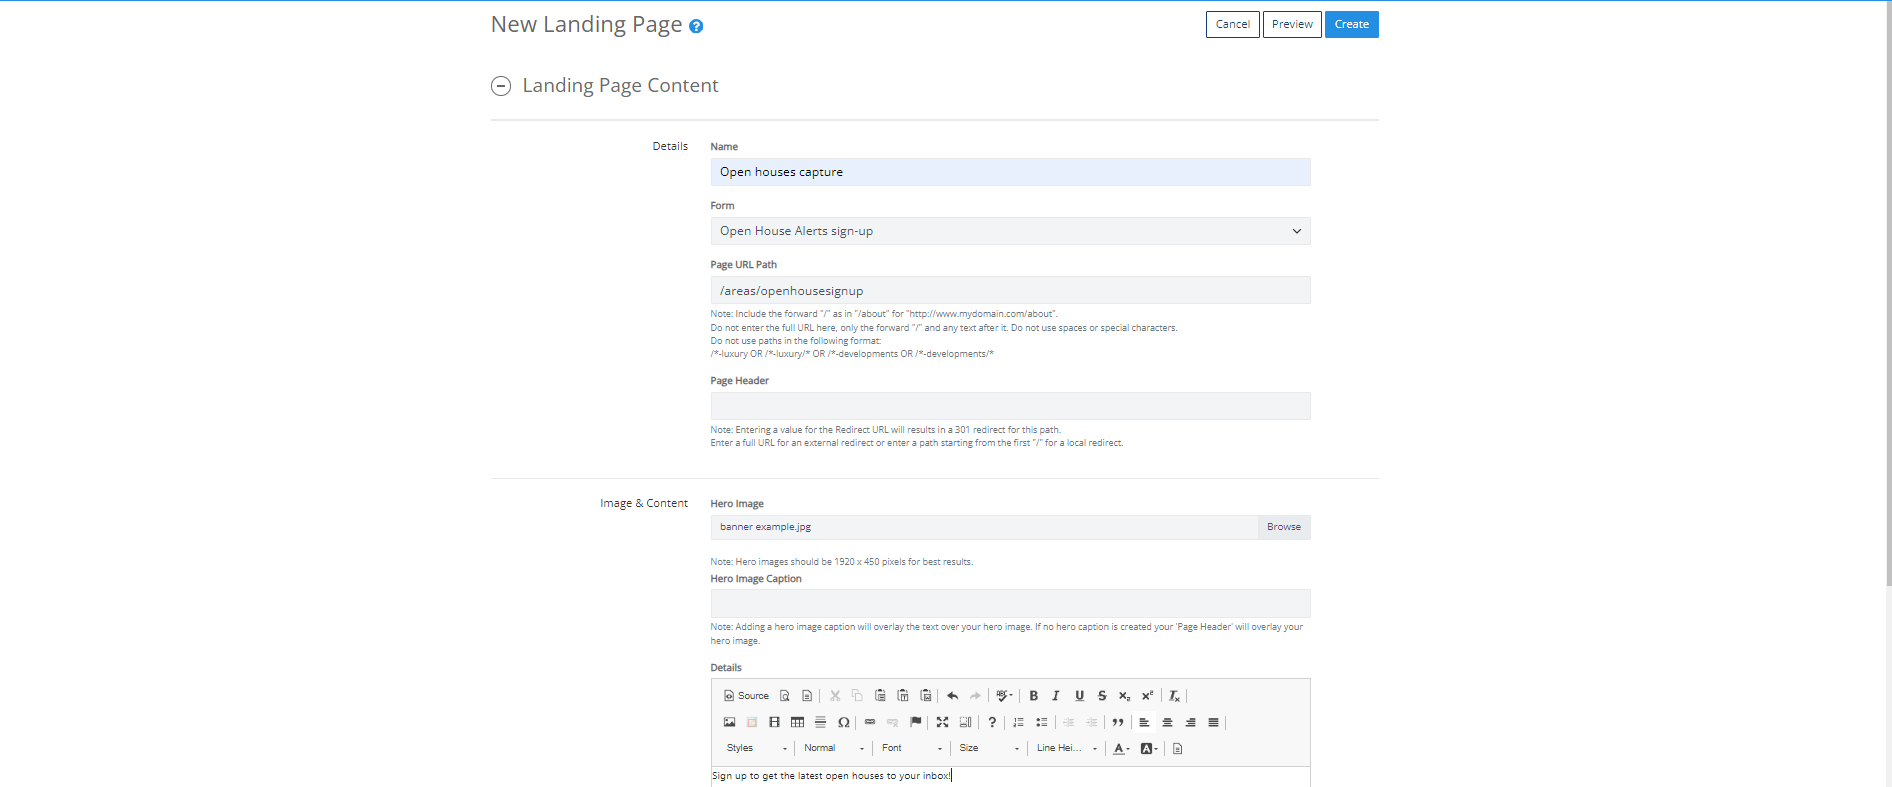Apply bold formatting in the editor
The height and width of the screenshot is (787, 1892).
(x=1033, y=695)
